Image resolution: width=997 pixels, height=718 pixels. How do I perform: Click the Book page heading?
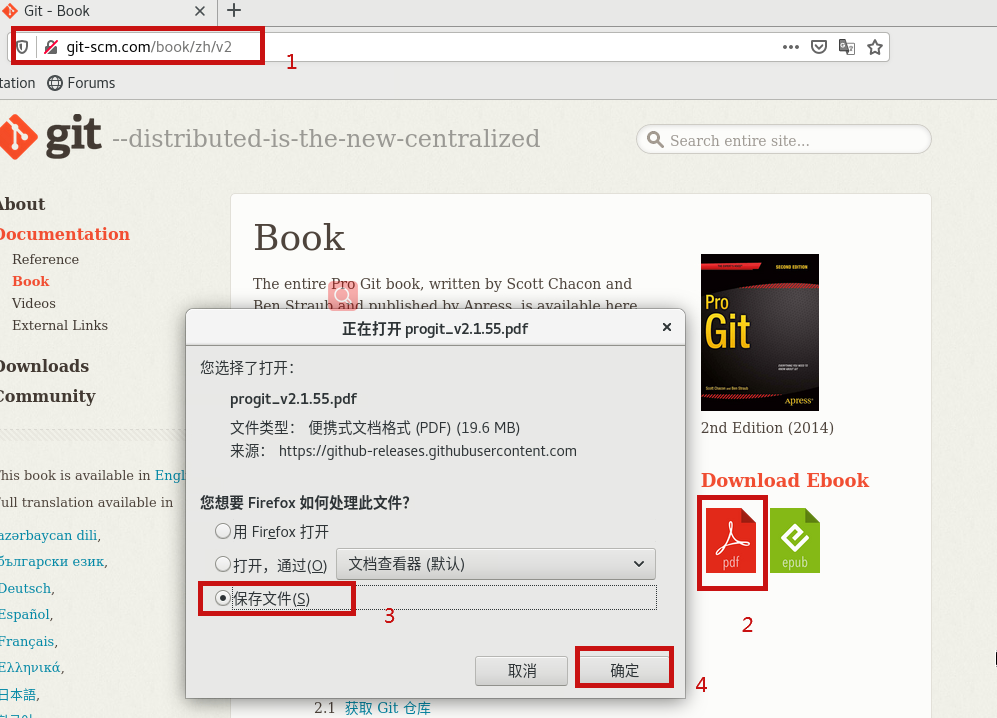[299, 238]
